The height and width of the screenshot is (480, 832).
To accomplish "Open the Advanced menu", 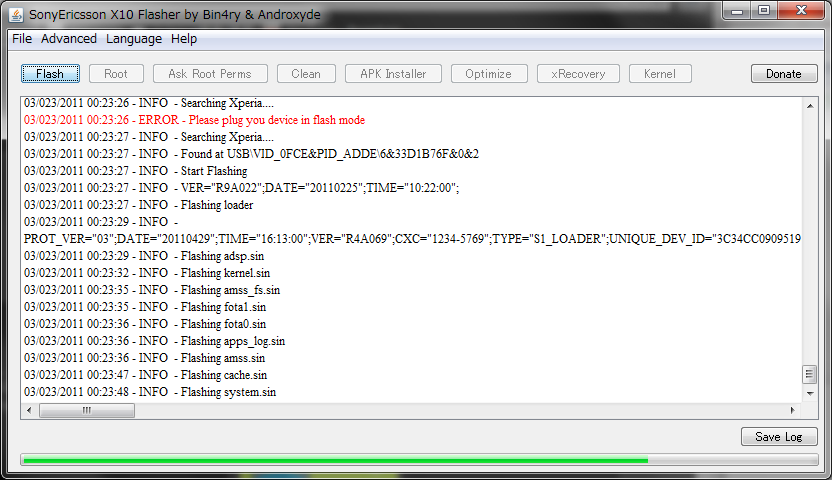I will pos(69,39).
